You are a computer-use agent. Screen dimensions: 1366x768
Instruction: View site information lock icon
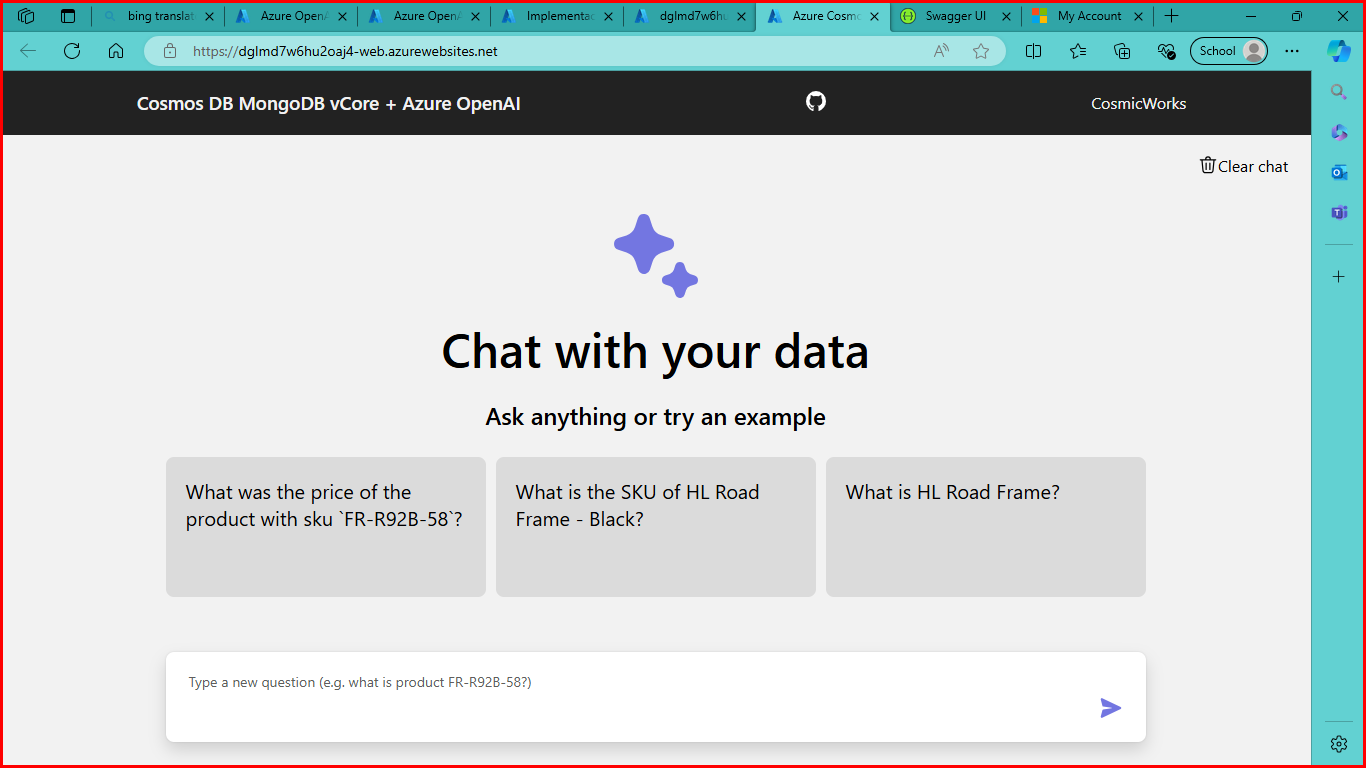(x=170, y=51)
